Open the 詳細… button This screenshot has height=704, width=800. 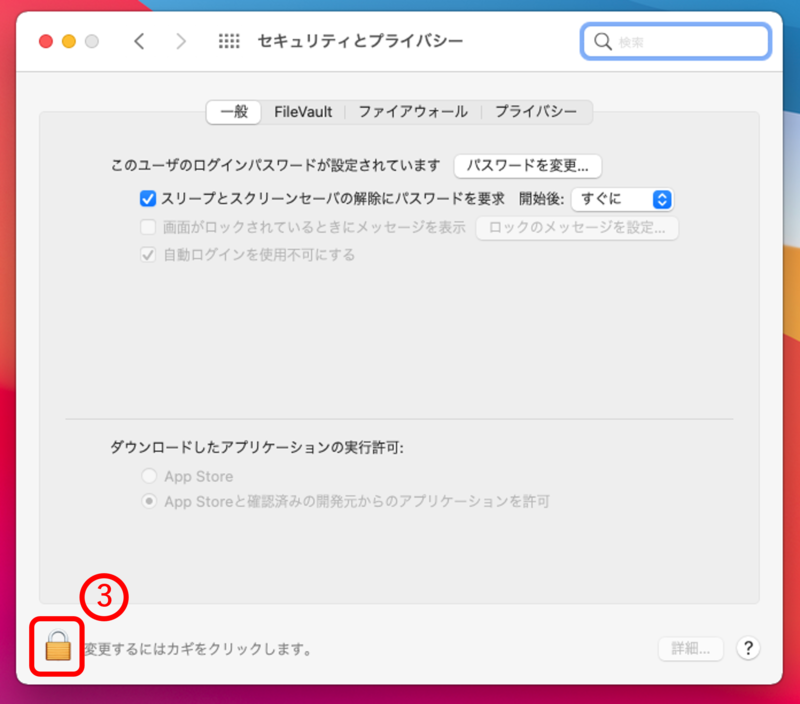coord(691,648)
